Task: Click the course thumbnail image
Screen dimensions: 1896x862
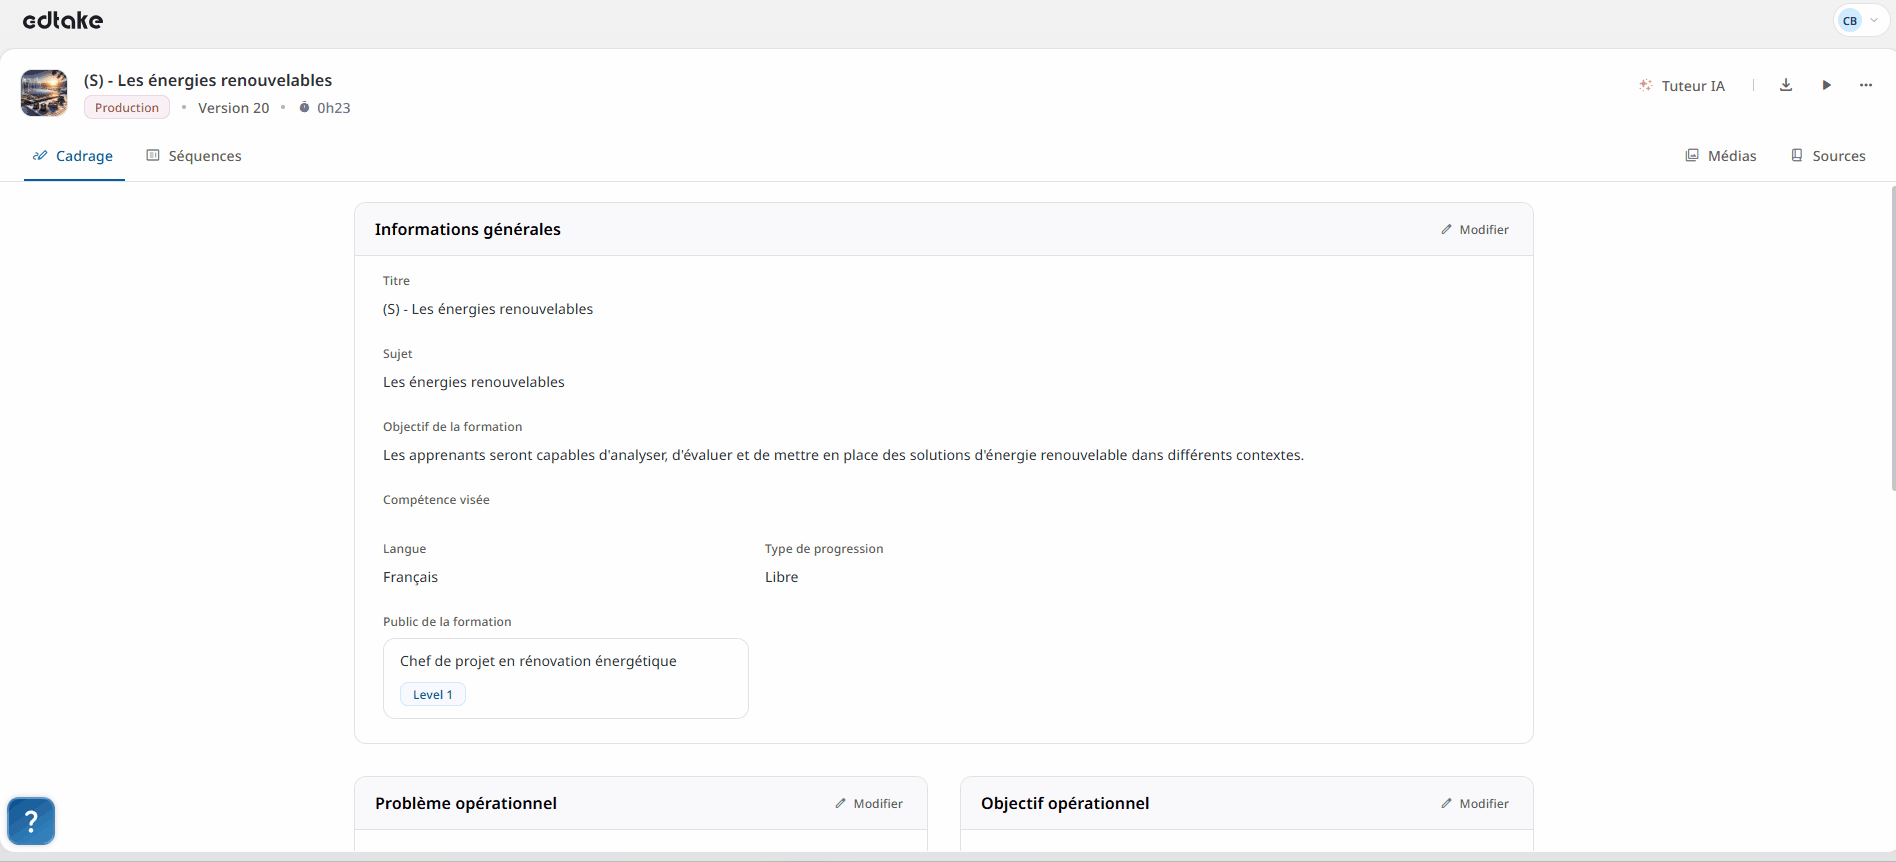Action: point(44,93)
